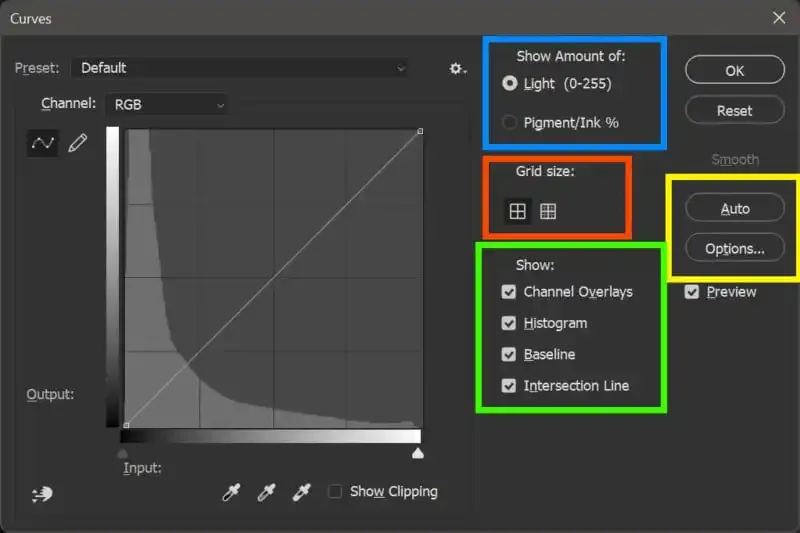Click the top-right curve endpoint
This screenshot has width=800, height=533.
pos(419,131)
